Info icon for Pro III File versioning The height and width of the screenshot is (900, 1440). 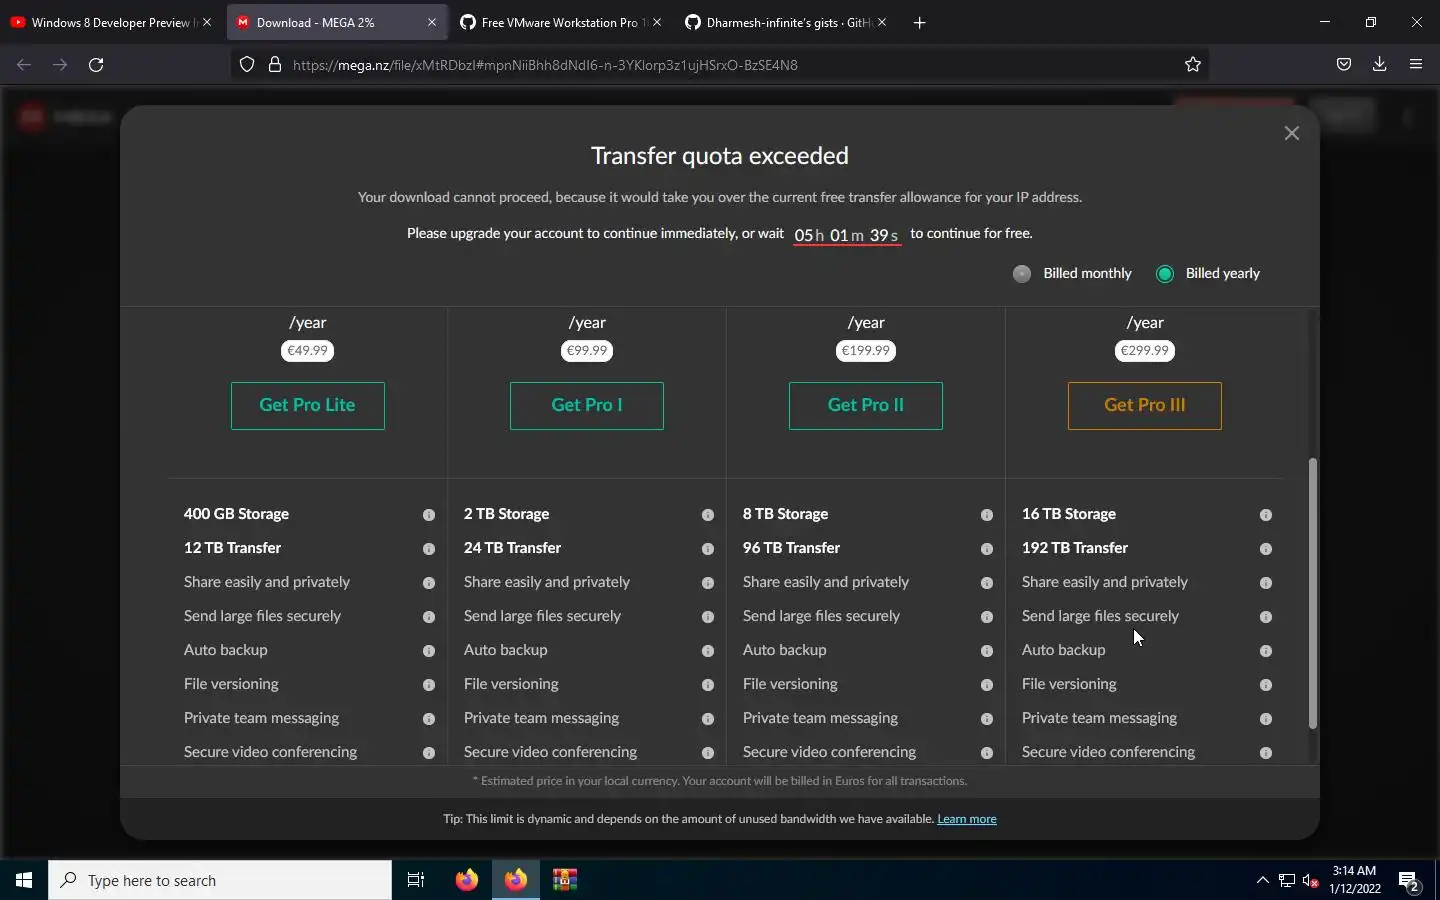[x=1266, y=685]
